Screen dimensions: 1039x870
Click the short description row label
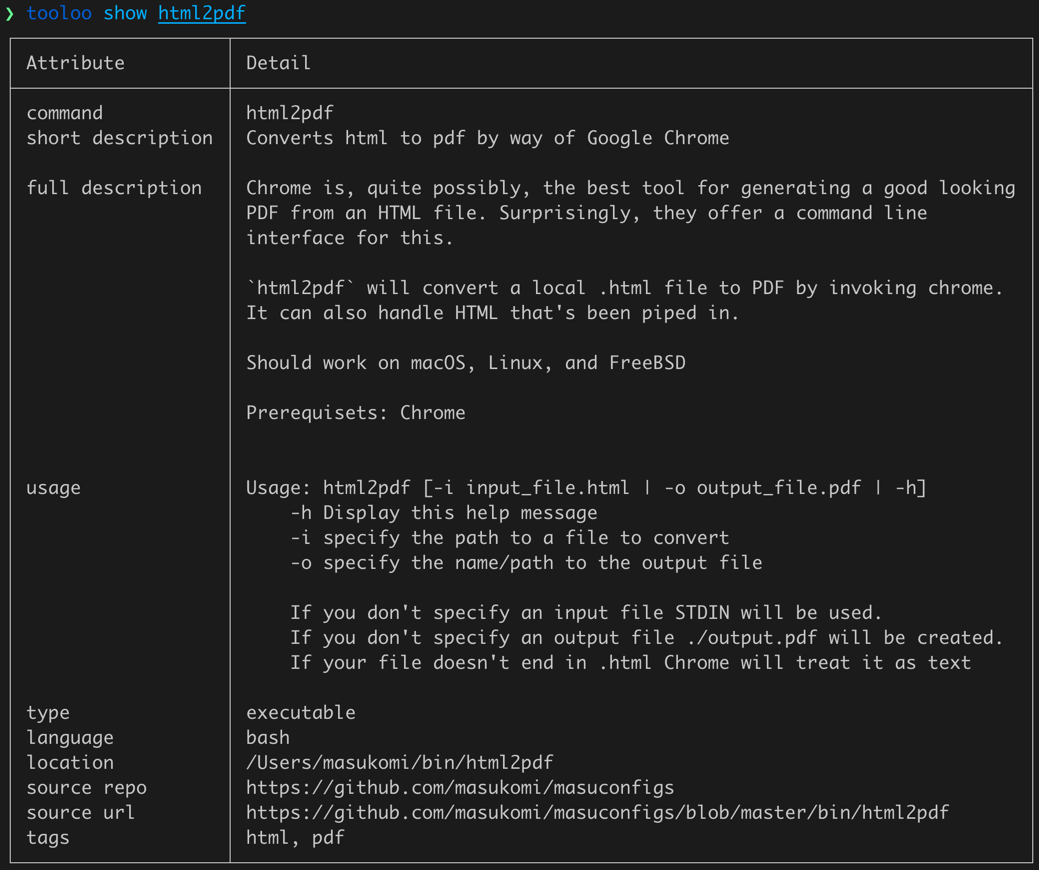(x=119, y=137)
